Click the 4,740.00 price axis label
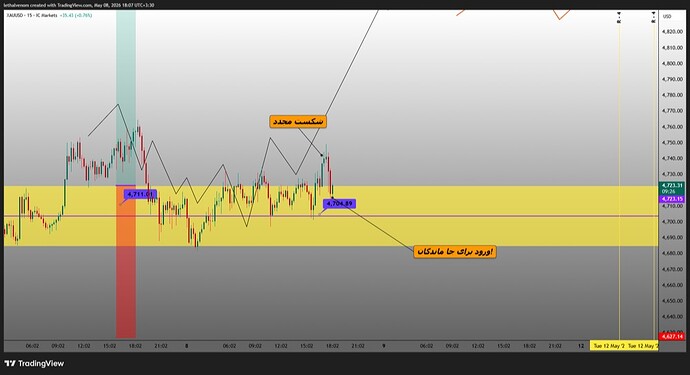 click(x=672, y=158)
